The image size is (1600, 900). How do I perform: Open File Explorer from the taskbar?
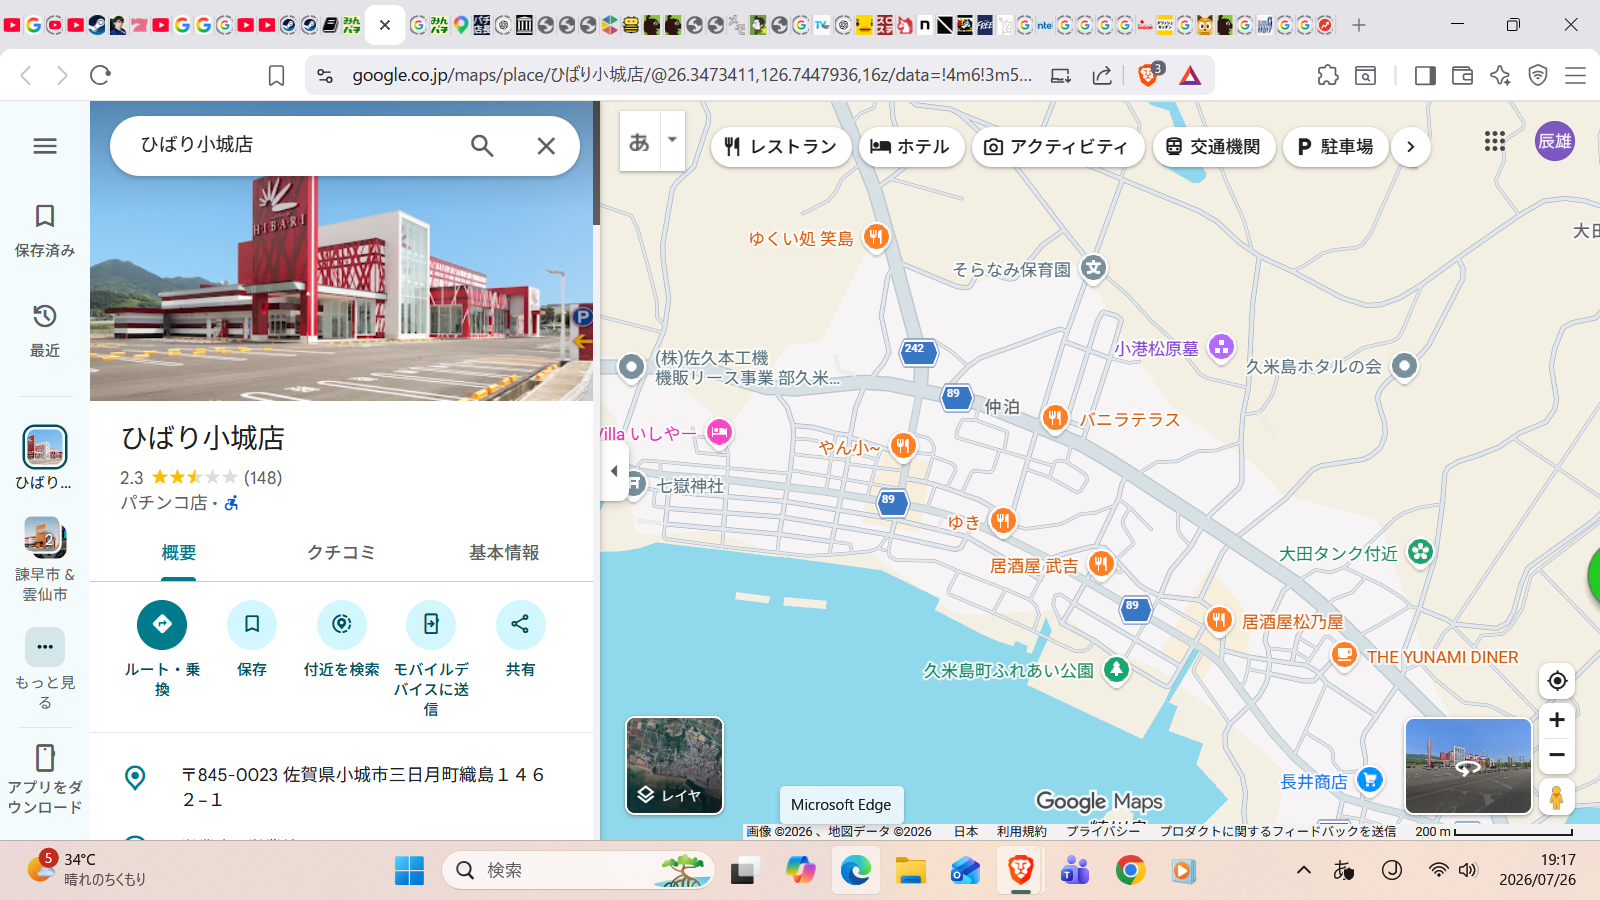coord(910,871)
